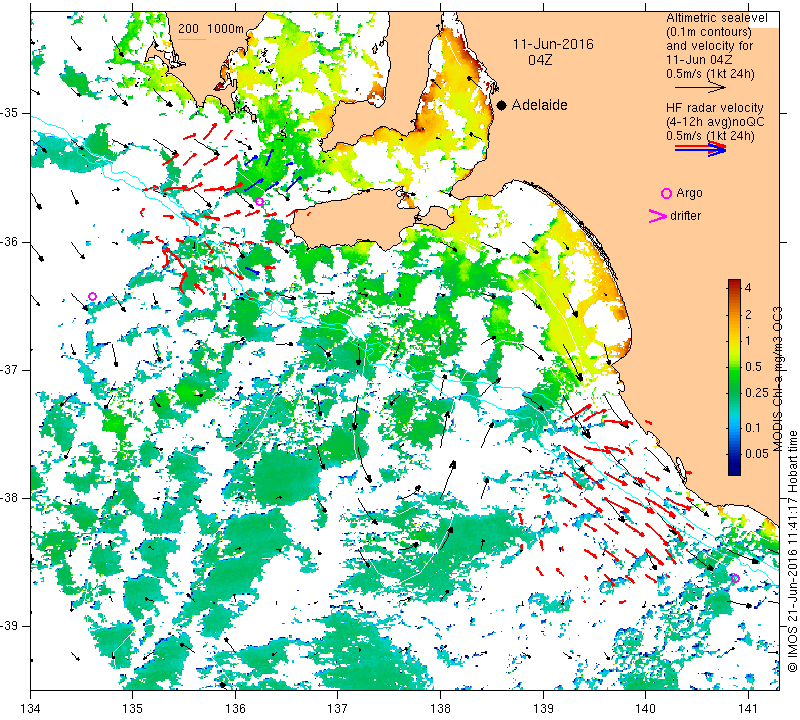Viewport: 800px width, 720px height.
Task: Click the longitude axis label '140'
Action: pyautogui.click(x=645, y=709)
